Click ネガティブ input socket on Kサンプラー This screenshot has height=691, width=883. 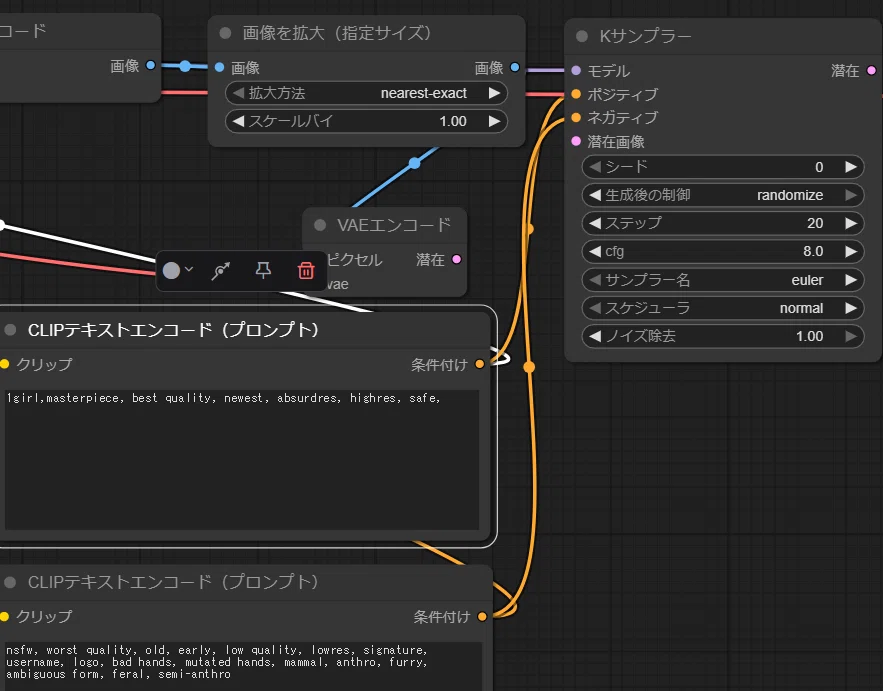coord(576,118)
